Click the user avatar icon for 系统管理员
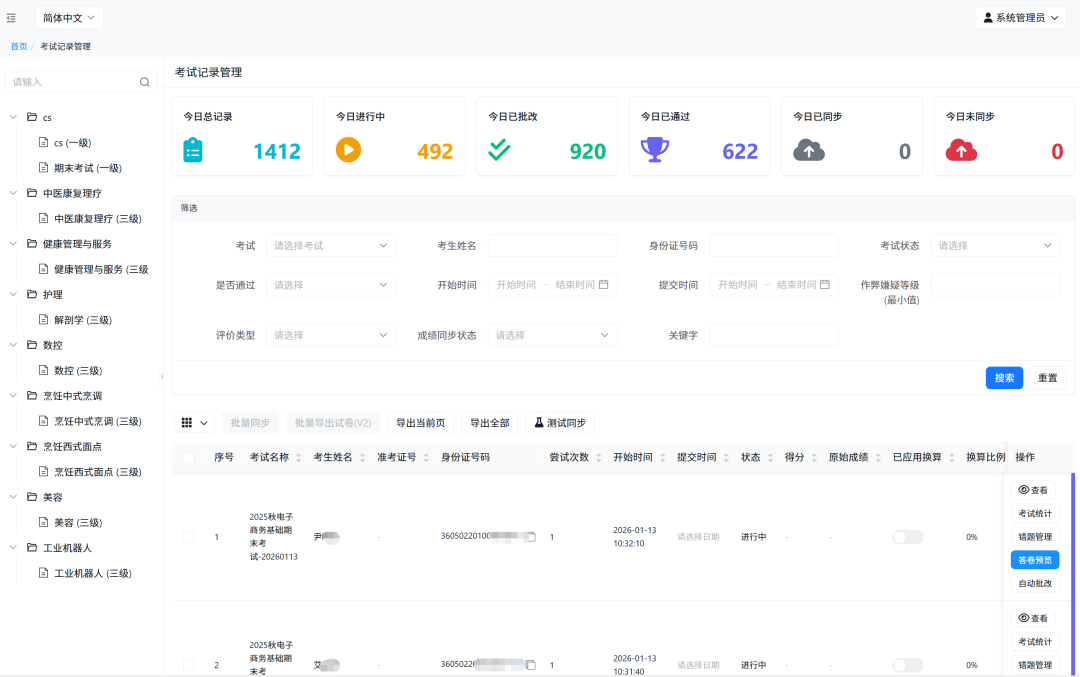The width and height of the screenshot is (1080, 677). (988, 18)
